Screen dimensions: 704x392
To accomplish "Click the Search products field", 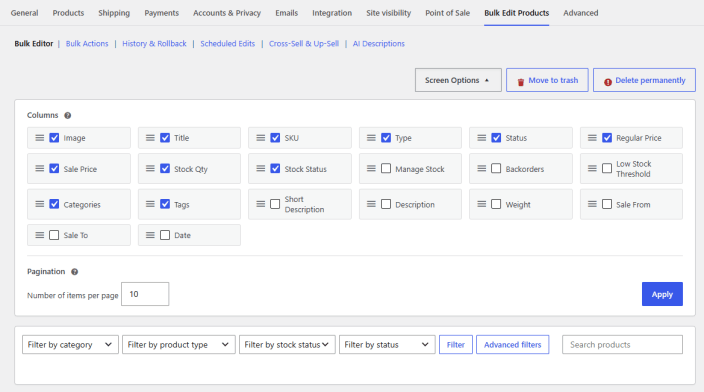I will coord(622,344).
